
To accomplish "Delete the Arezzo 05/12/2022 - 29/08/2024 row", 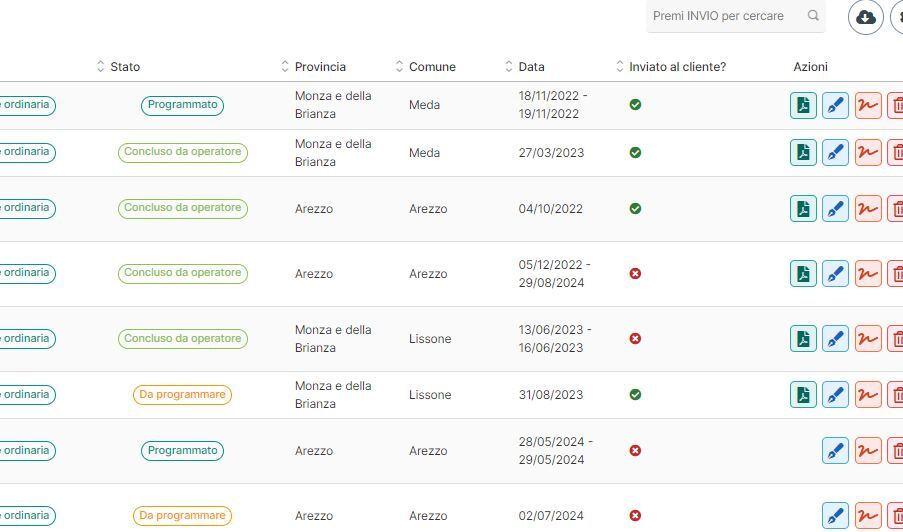I will (x=896, y=274).
